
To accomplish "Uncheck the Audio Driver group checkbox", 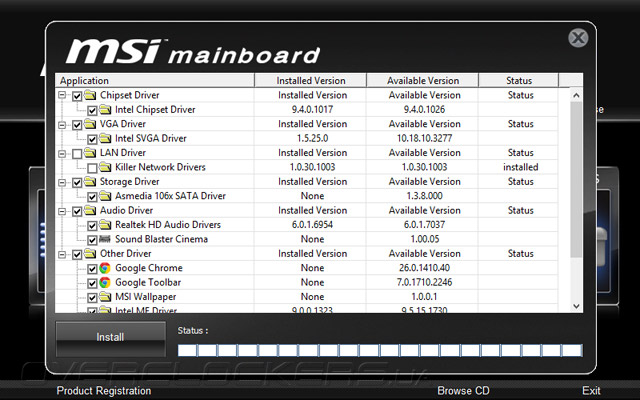I will [77, 211].
